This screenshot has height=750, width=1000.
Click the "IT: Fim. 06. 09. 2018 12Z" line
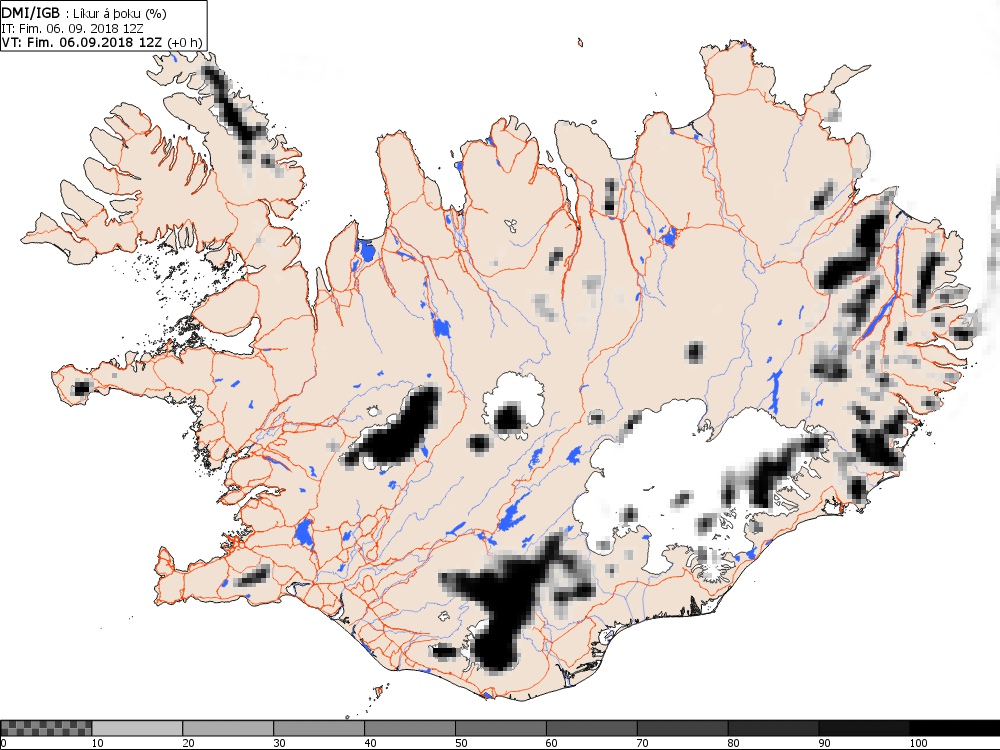(x=72, y=28)
